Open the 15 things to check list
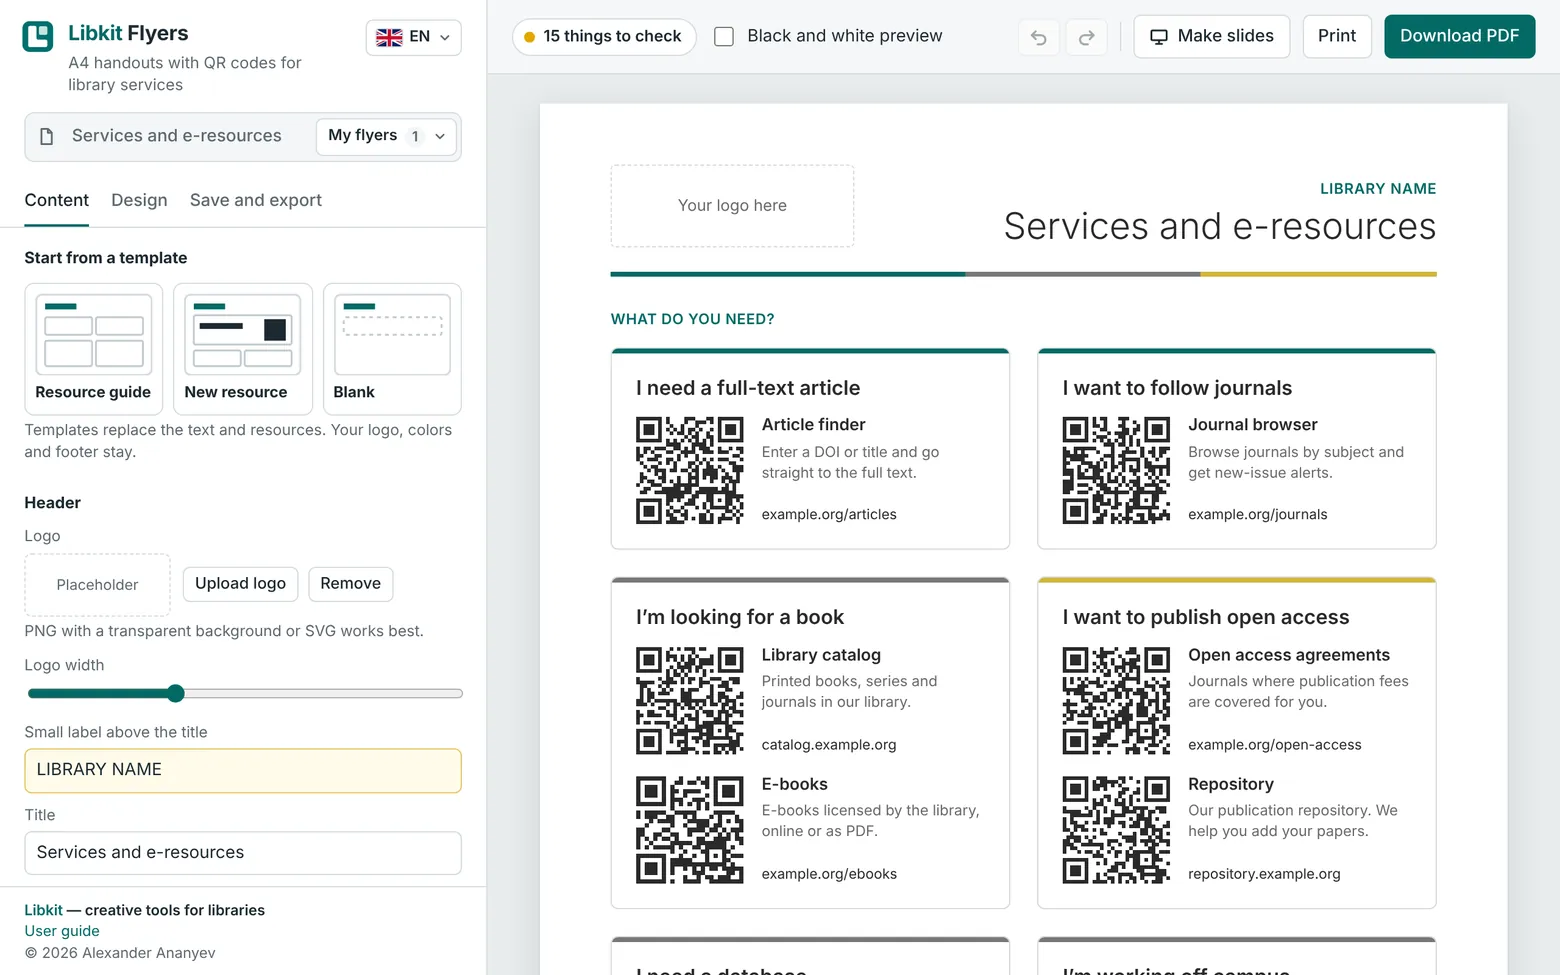The height and width of the screenshot is (975, 1560). [x=604, y=37]
